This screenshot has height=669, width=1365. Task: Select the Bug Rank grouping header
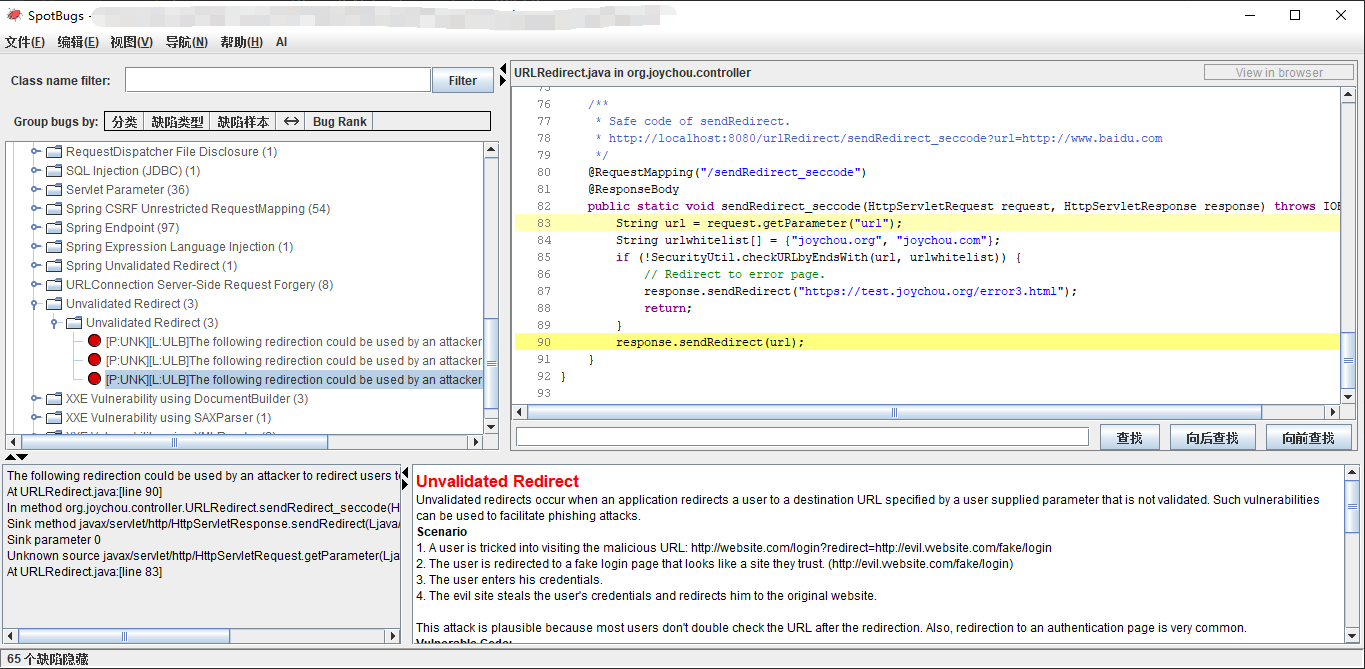click(x=339, y=121)
